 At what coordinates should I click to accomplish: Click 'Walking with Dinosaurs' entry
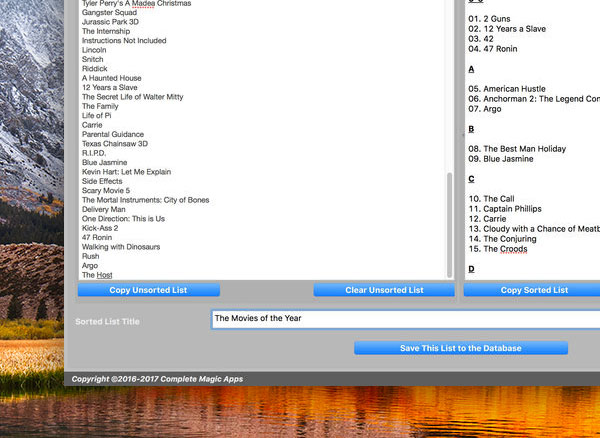pos(121,247)
